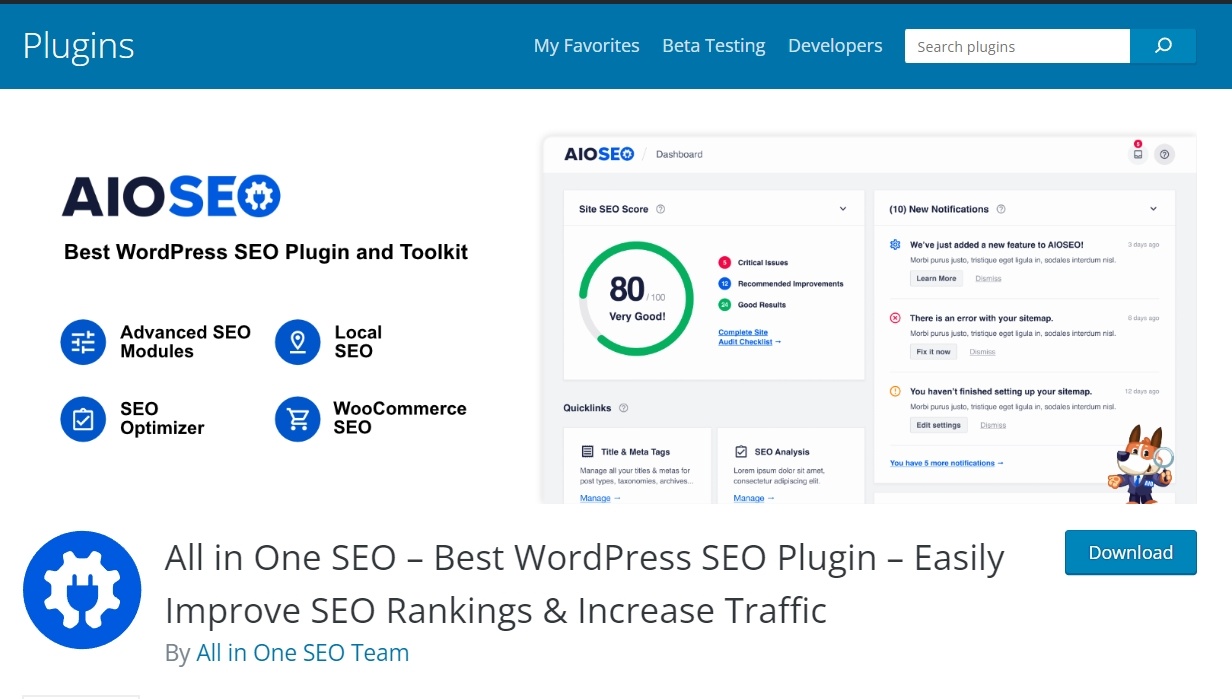Click the All in One SEO plugin icon
Screen dimensions: 1232x699
82,590
